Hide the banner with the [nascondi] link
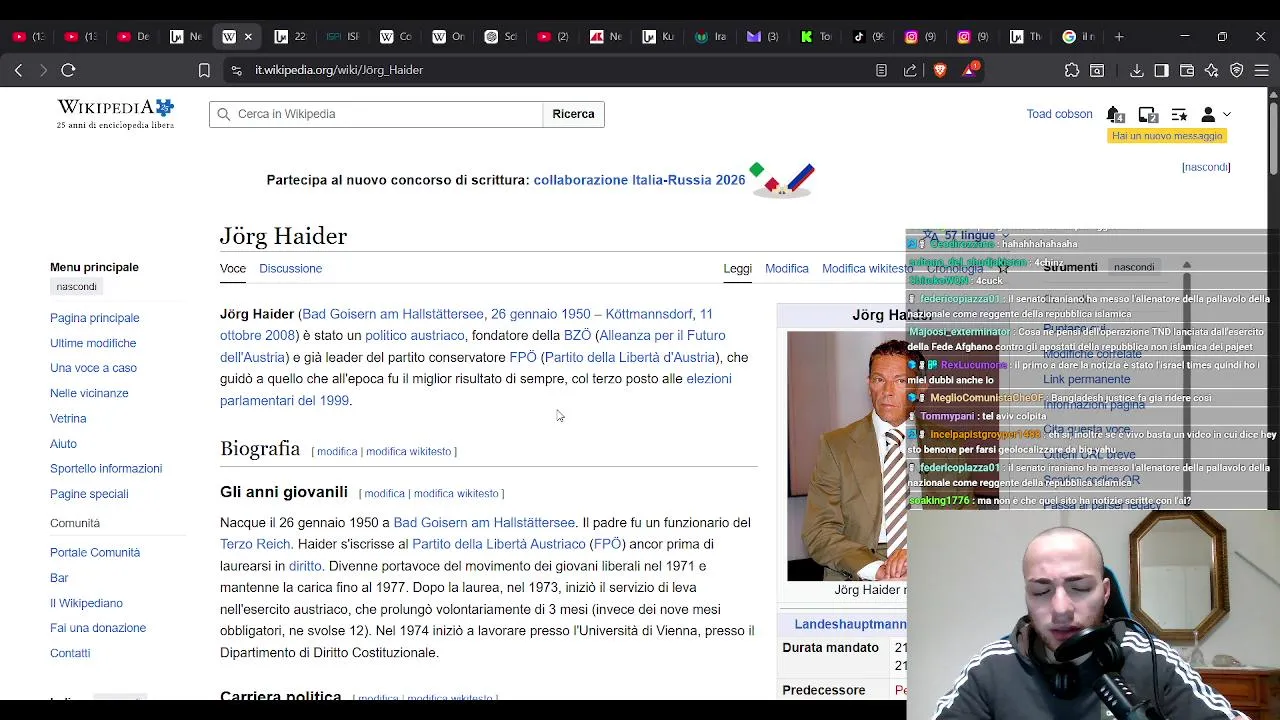Image resolution: width=1280 pixels, height=720 pixels. coord(1206,167)
